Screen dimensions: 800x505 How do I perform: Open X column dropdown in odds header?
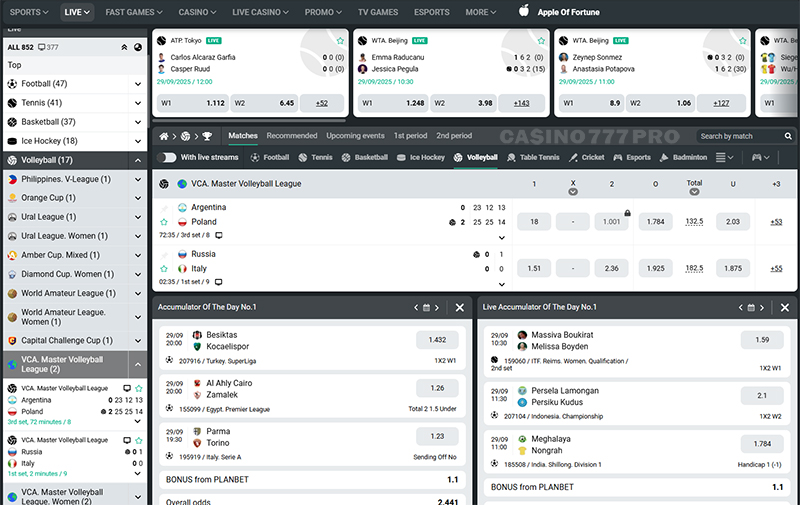(x=573, y=192)
